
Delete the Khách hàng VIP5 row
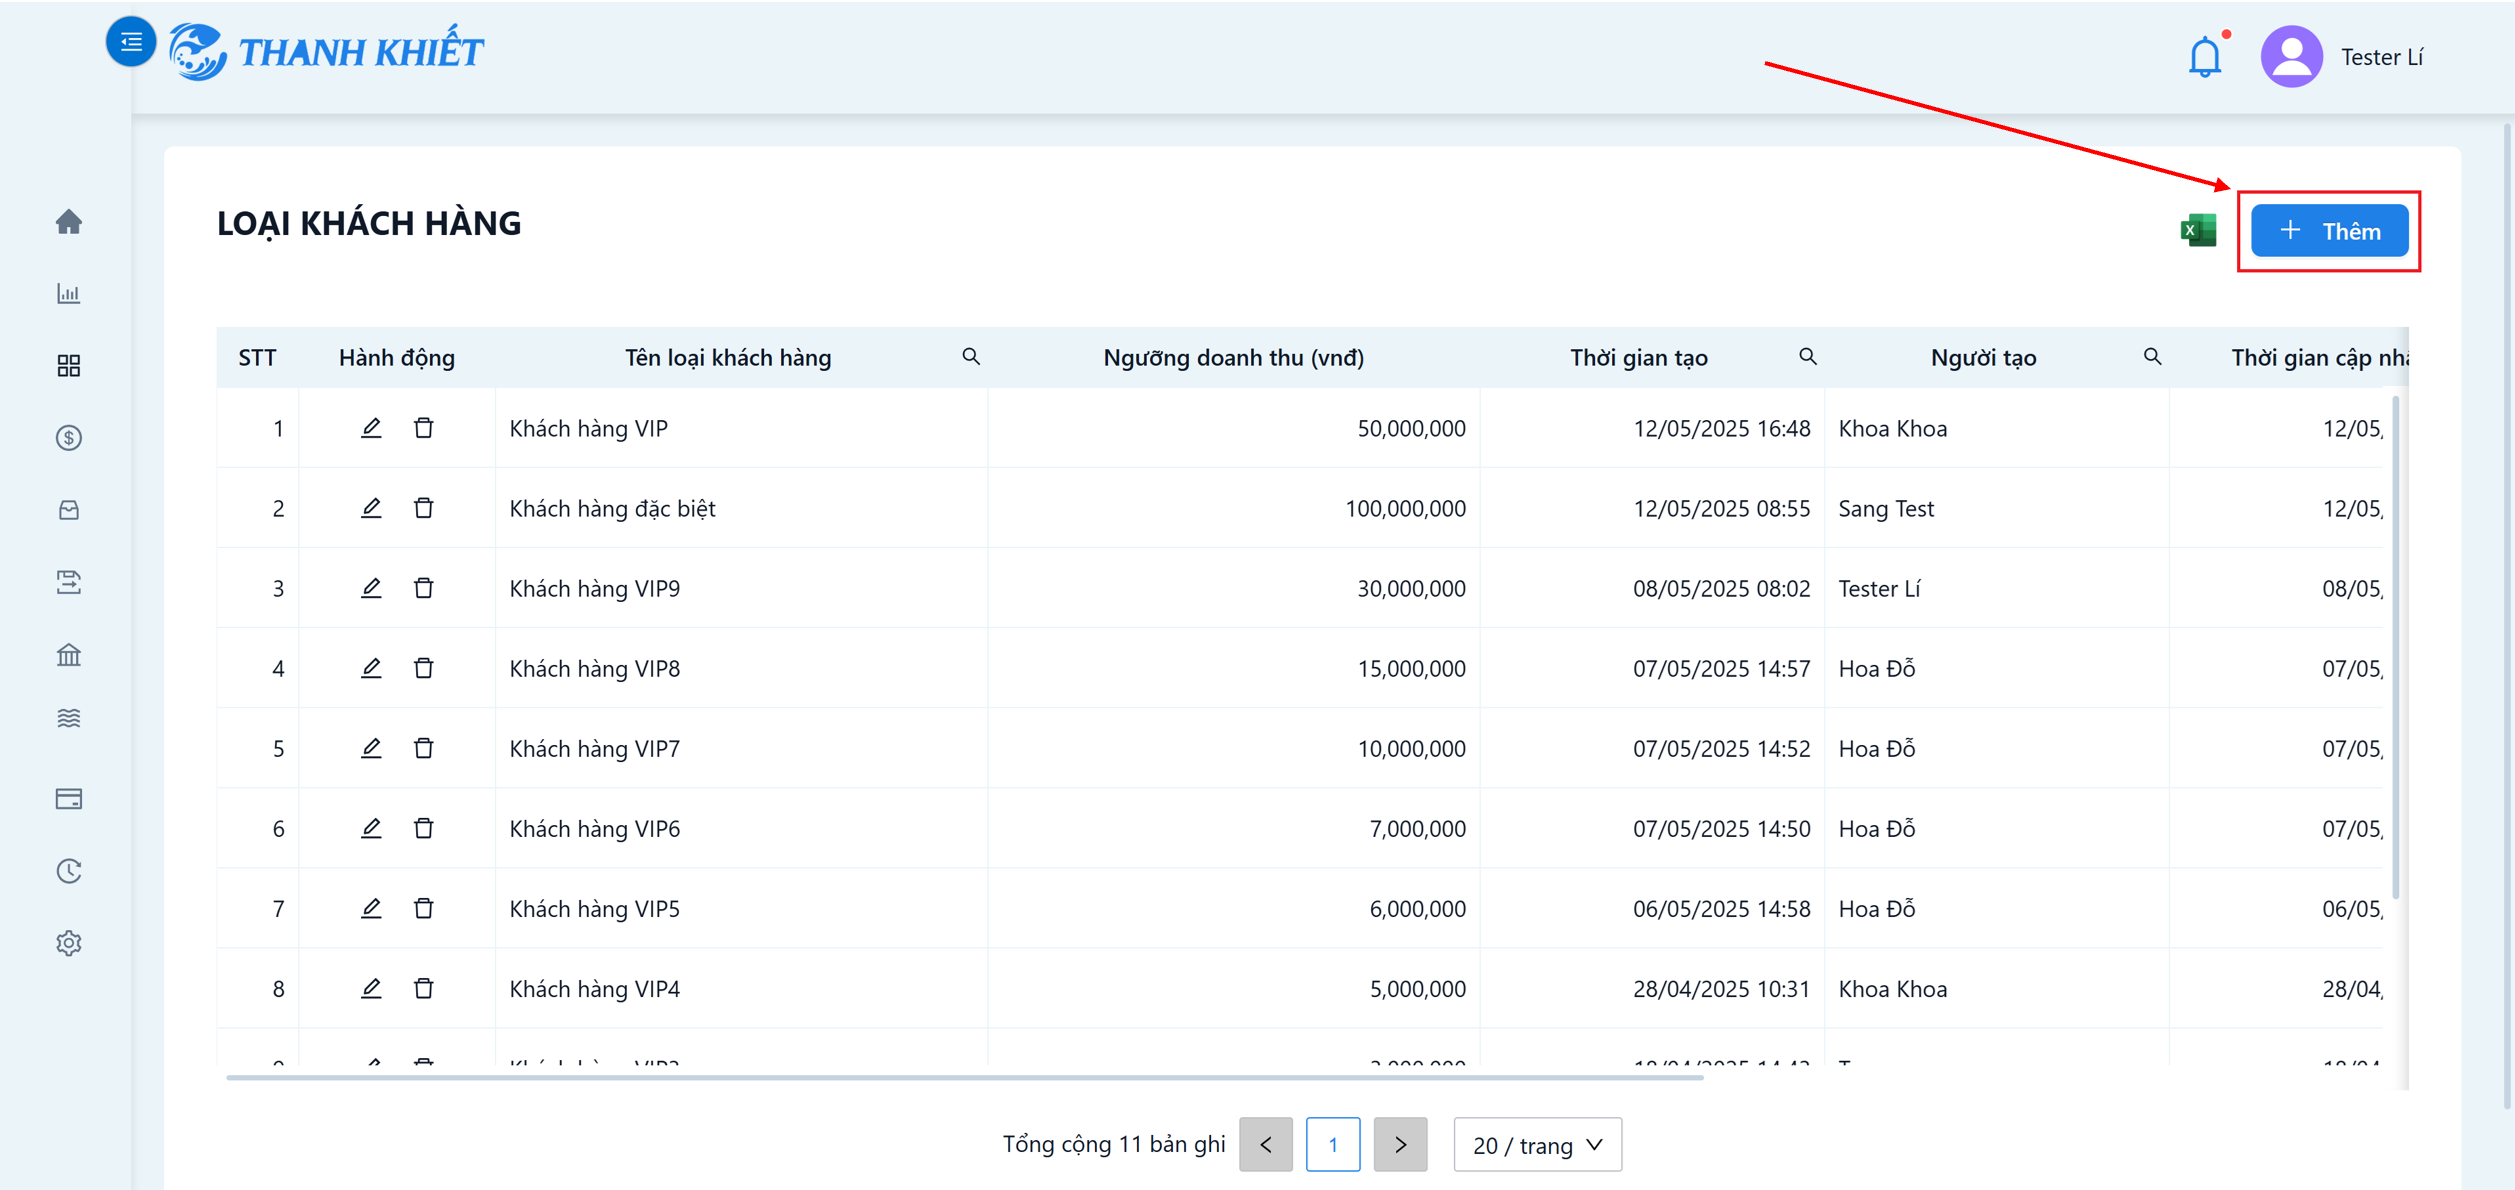(424, 908)
